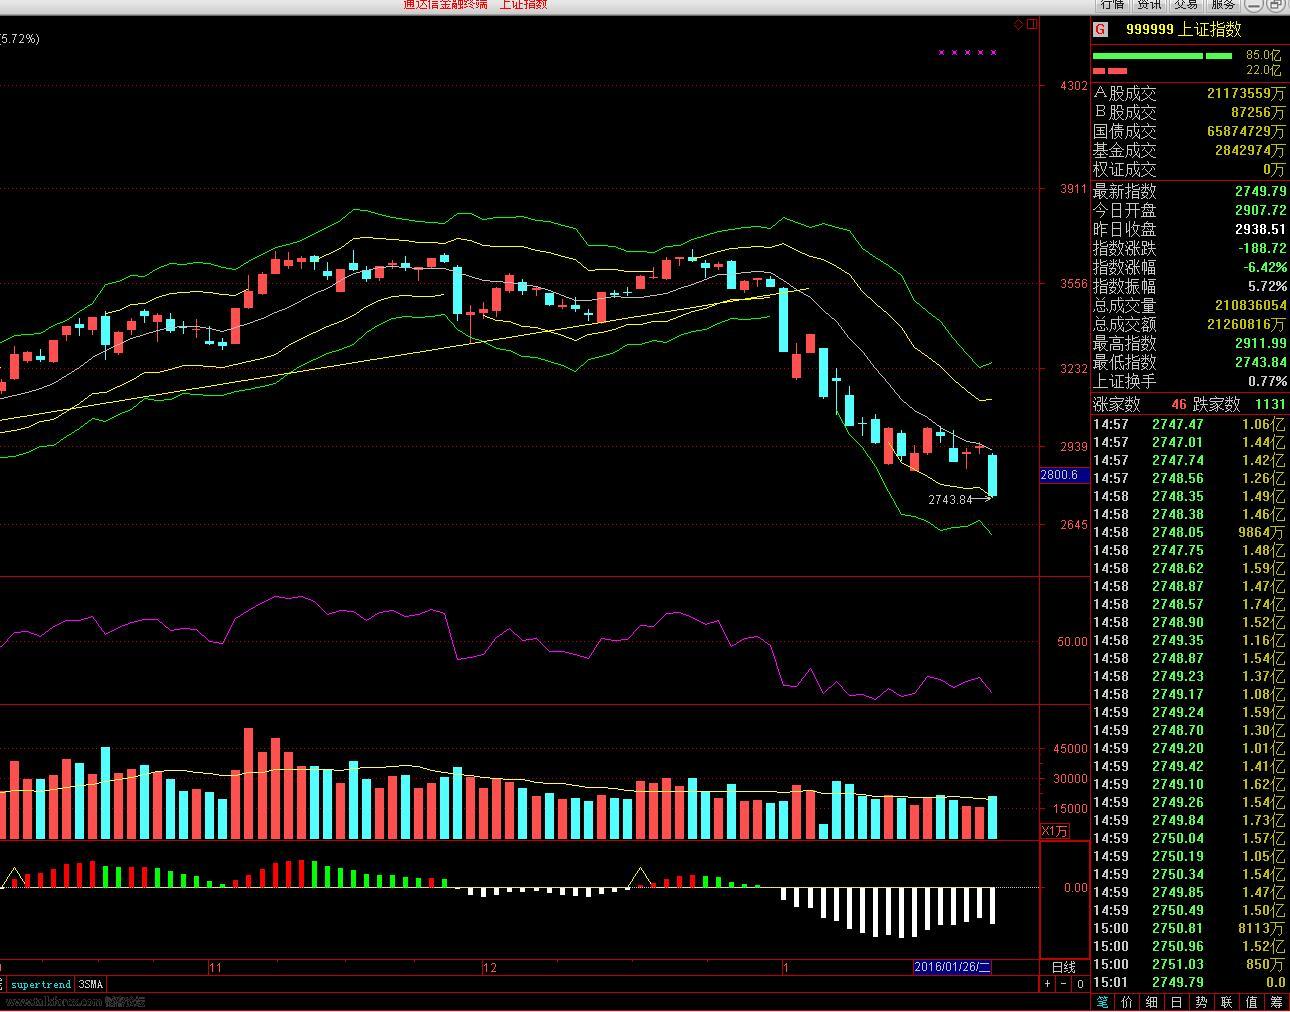This screenshot has height=1012, width=1290.
Task: Click the diamond icon above the chart
Action: [1019, 24]
